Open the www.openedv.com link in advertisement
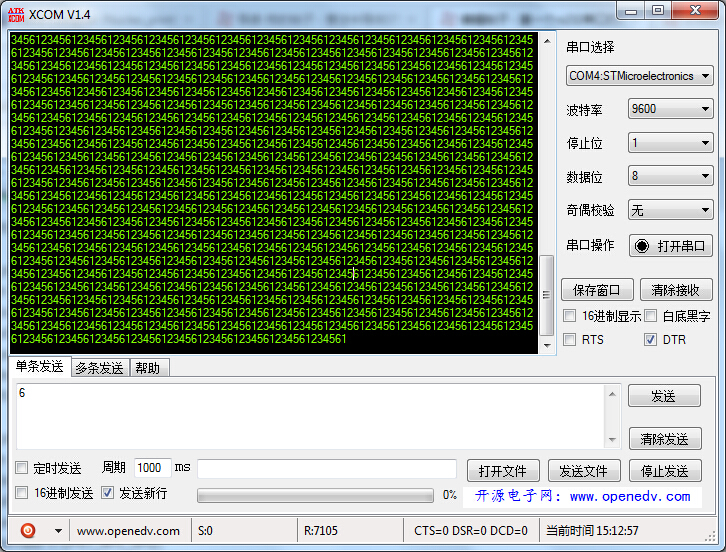The width and height of the screenshot is (726, 552). tap(630, 496)
